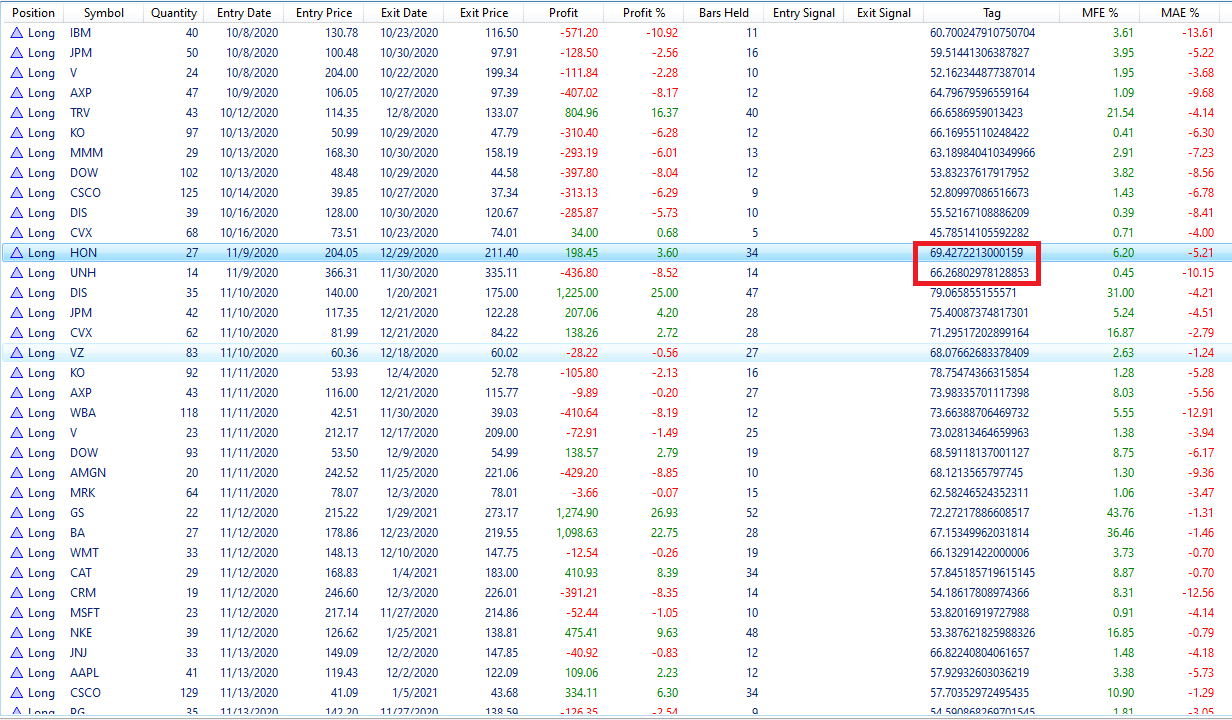The height and width of the screenshot is (720, 1232).
Task: Select the position triangle icon for WBA
Action: click(x=16, y=413)
